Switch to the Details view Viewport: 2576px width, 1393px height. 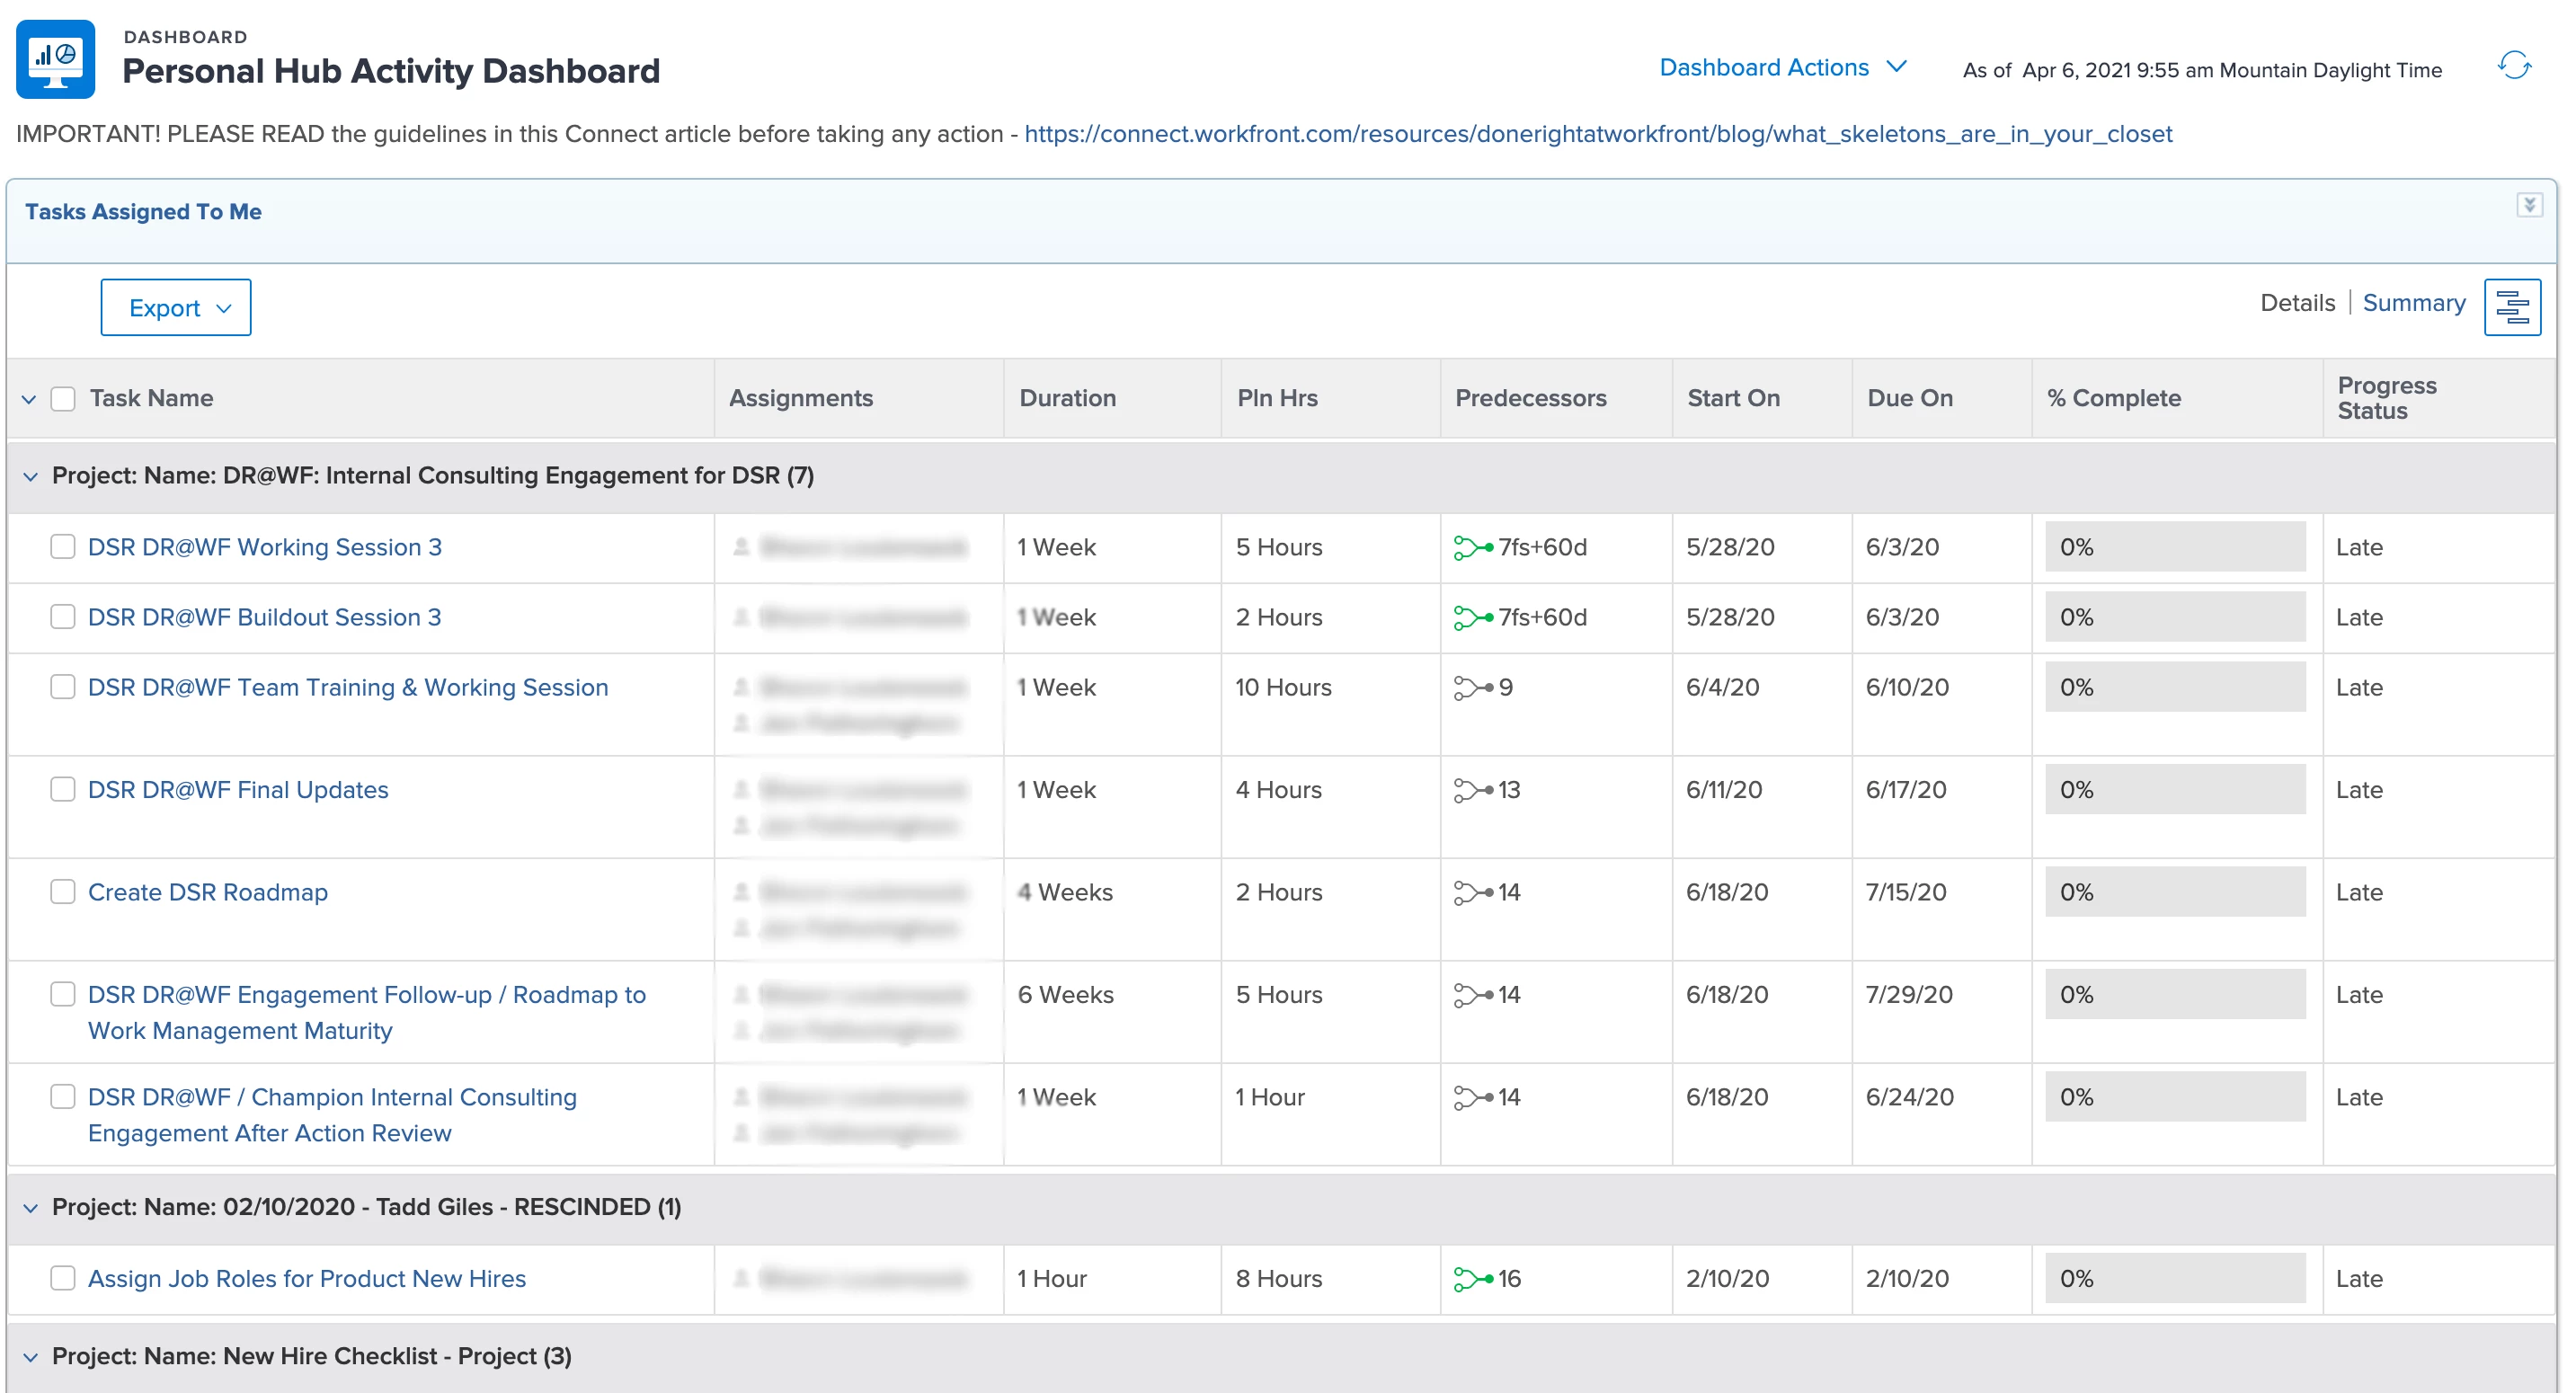tap(2297, 303)
